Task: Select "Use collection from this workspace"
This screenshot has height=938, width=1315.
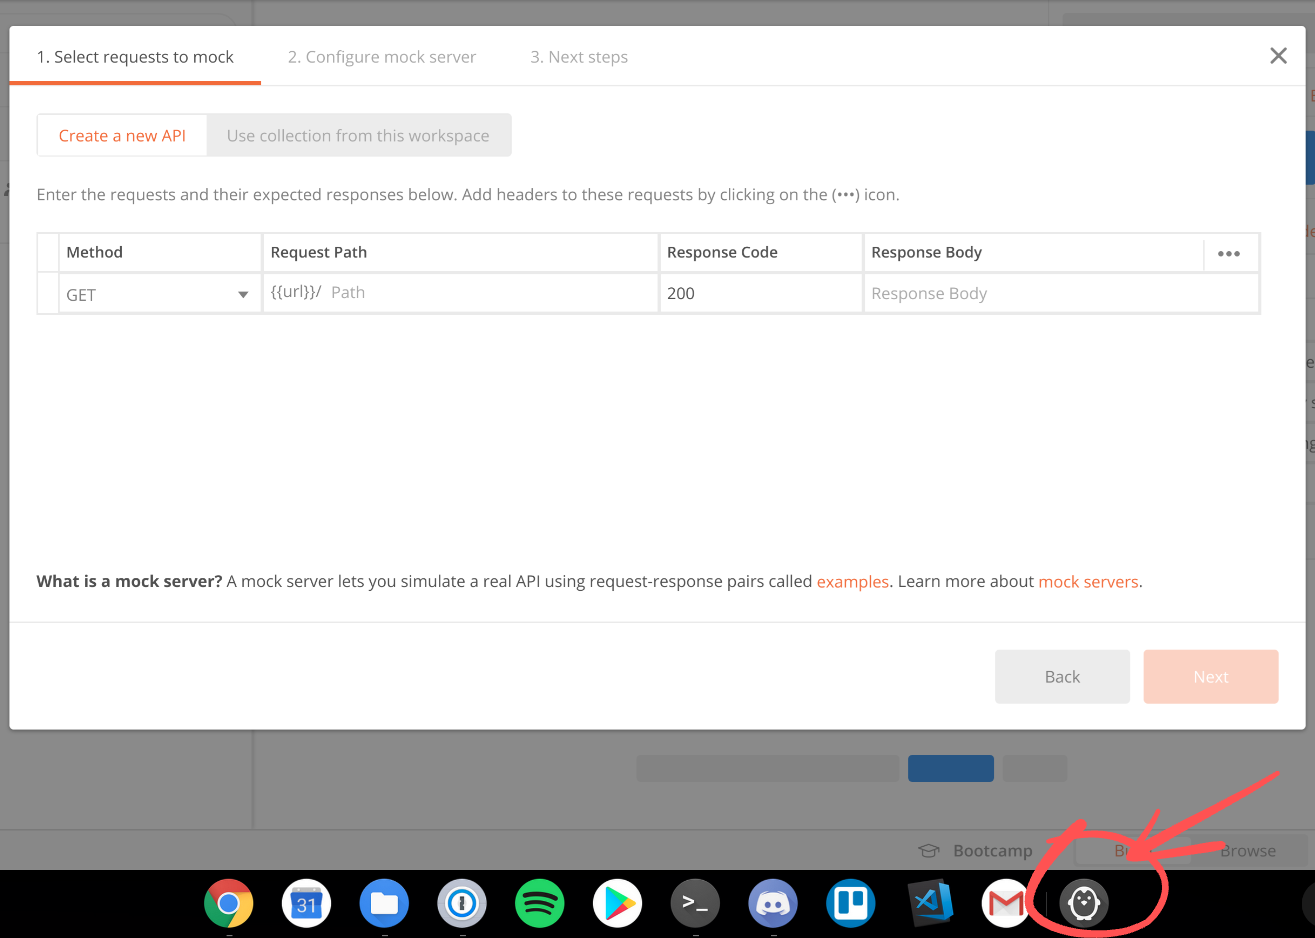Action: coord(359,134)
